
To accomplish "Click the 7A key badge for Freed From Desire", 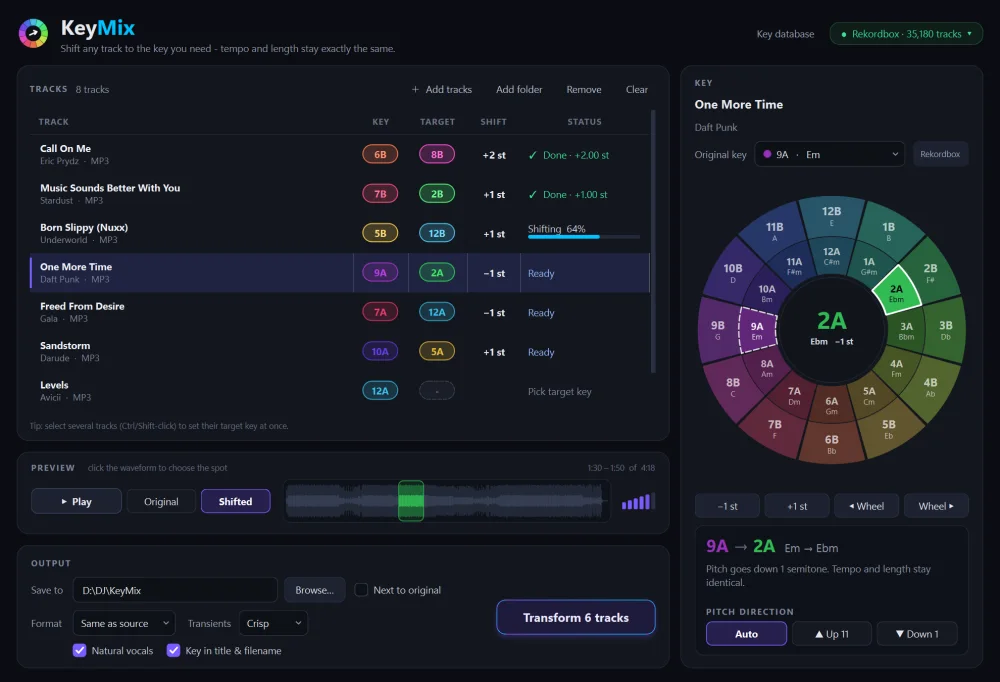I will pos(380,313).
